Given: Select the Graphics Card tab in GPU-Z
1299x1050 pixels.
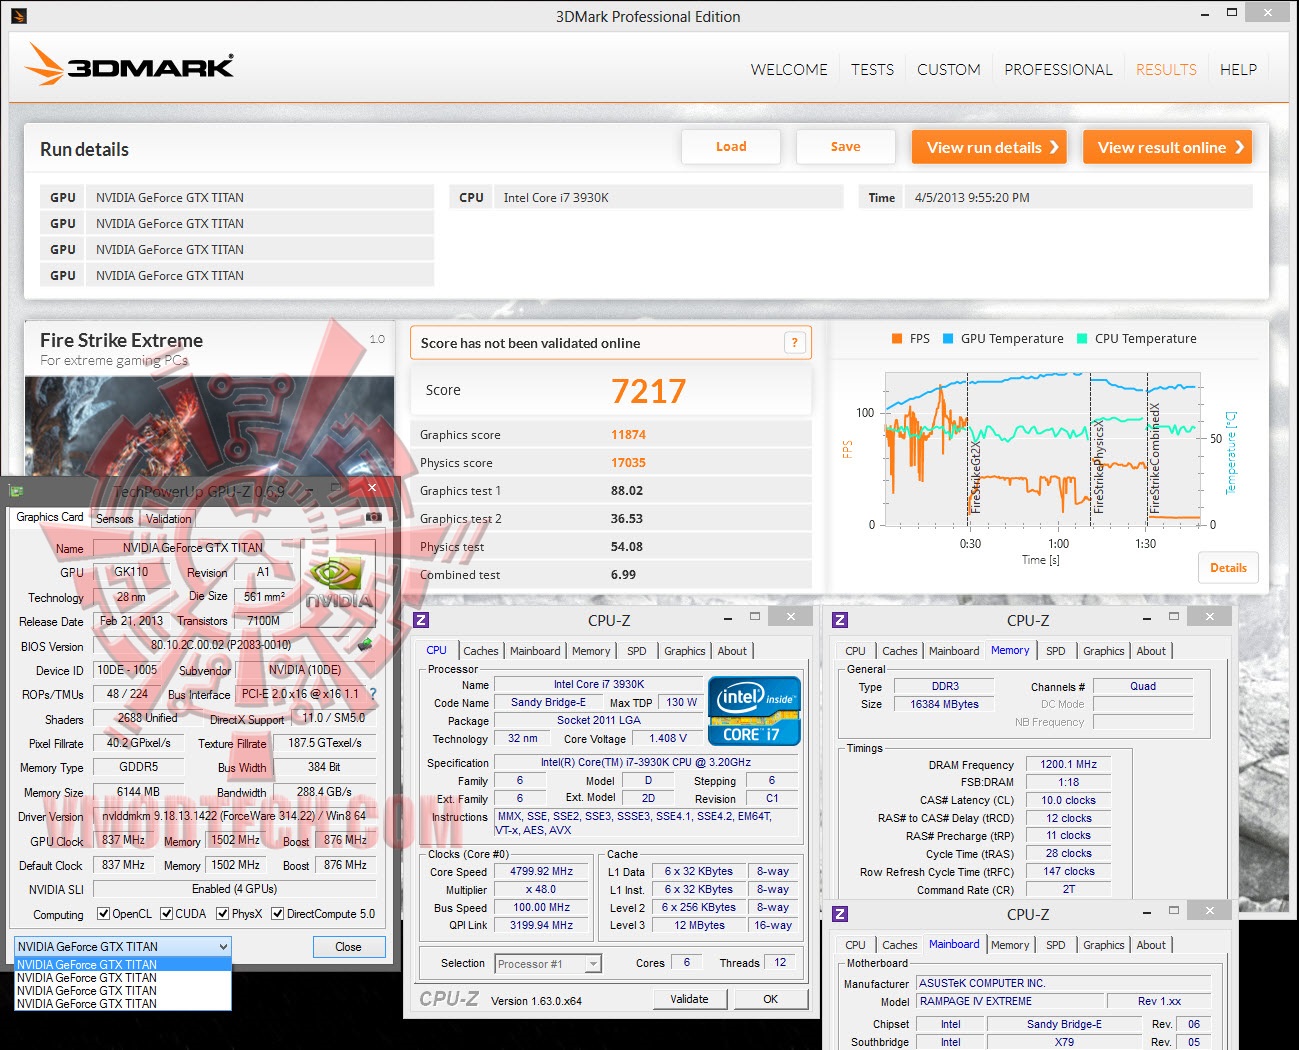Looking at the screenshot, I should [x=50, y=517].
